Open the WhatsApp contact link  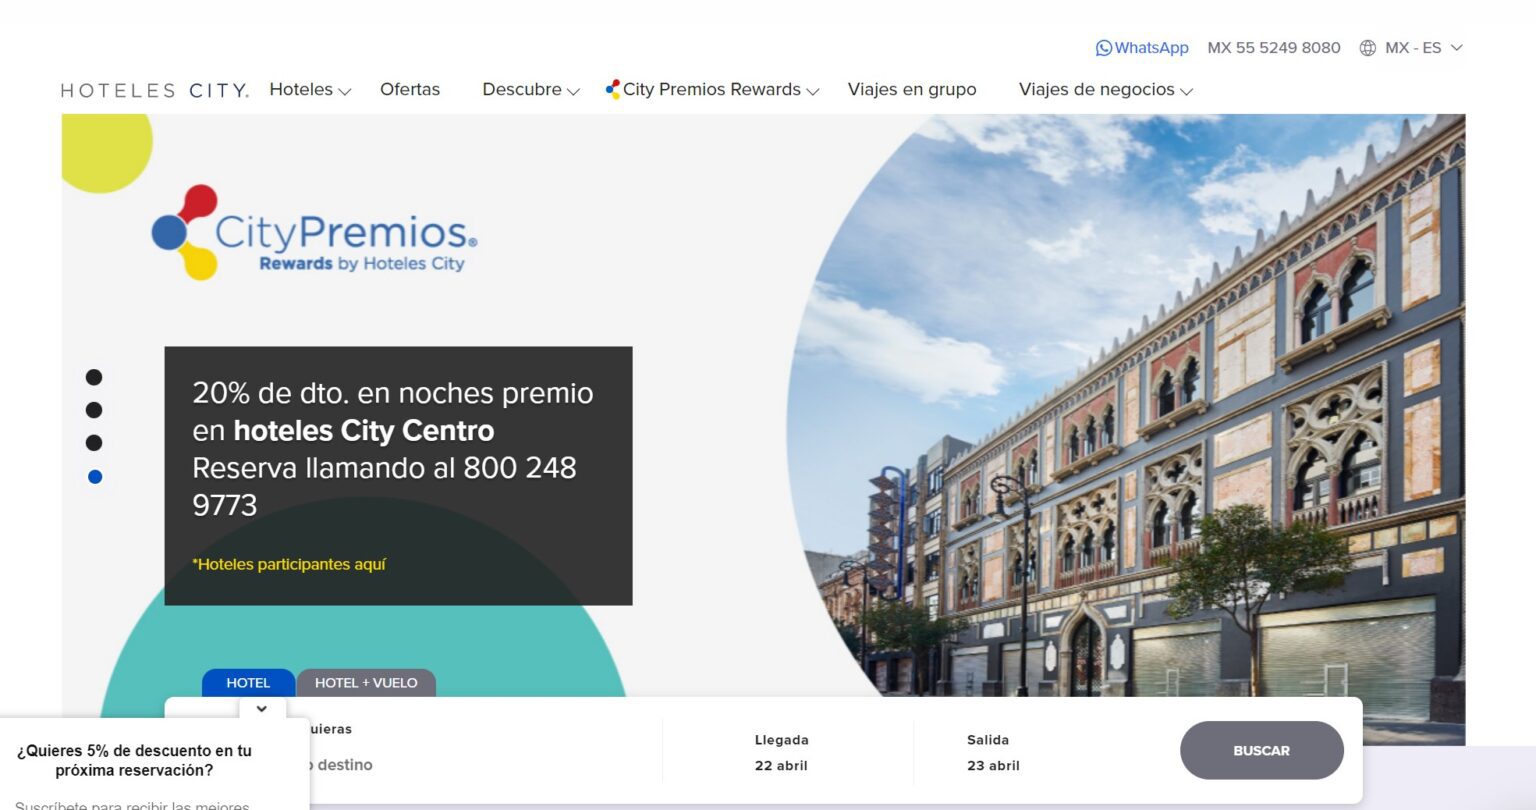pos(1142,48)
